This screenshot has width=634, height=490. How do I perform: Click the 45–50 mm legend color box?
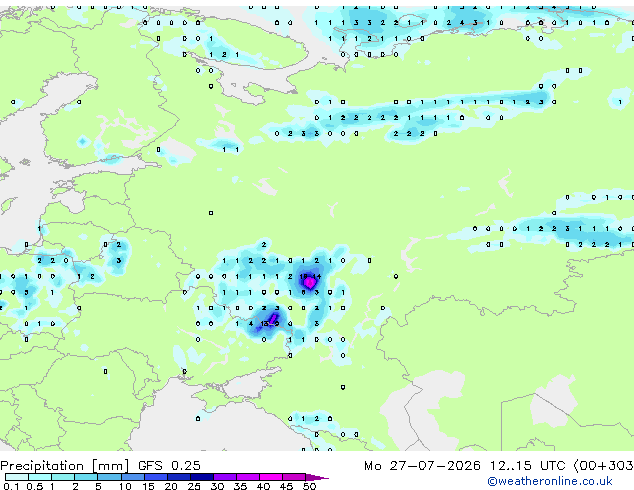click(x=294, y=477)
